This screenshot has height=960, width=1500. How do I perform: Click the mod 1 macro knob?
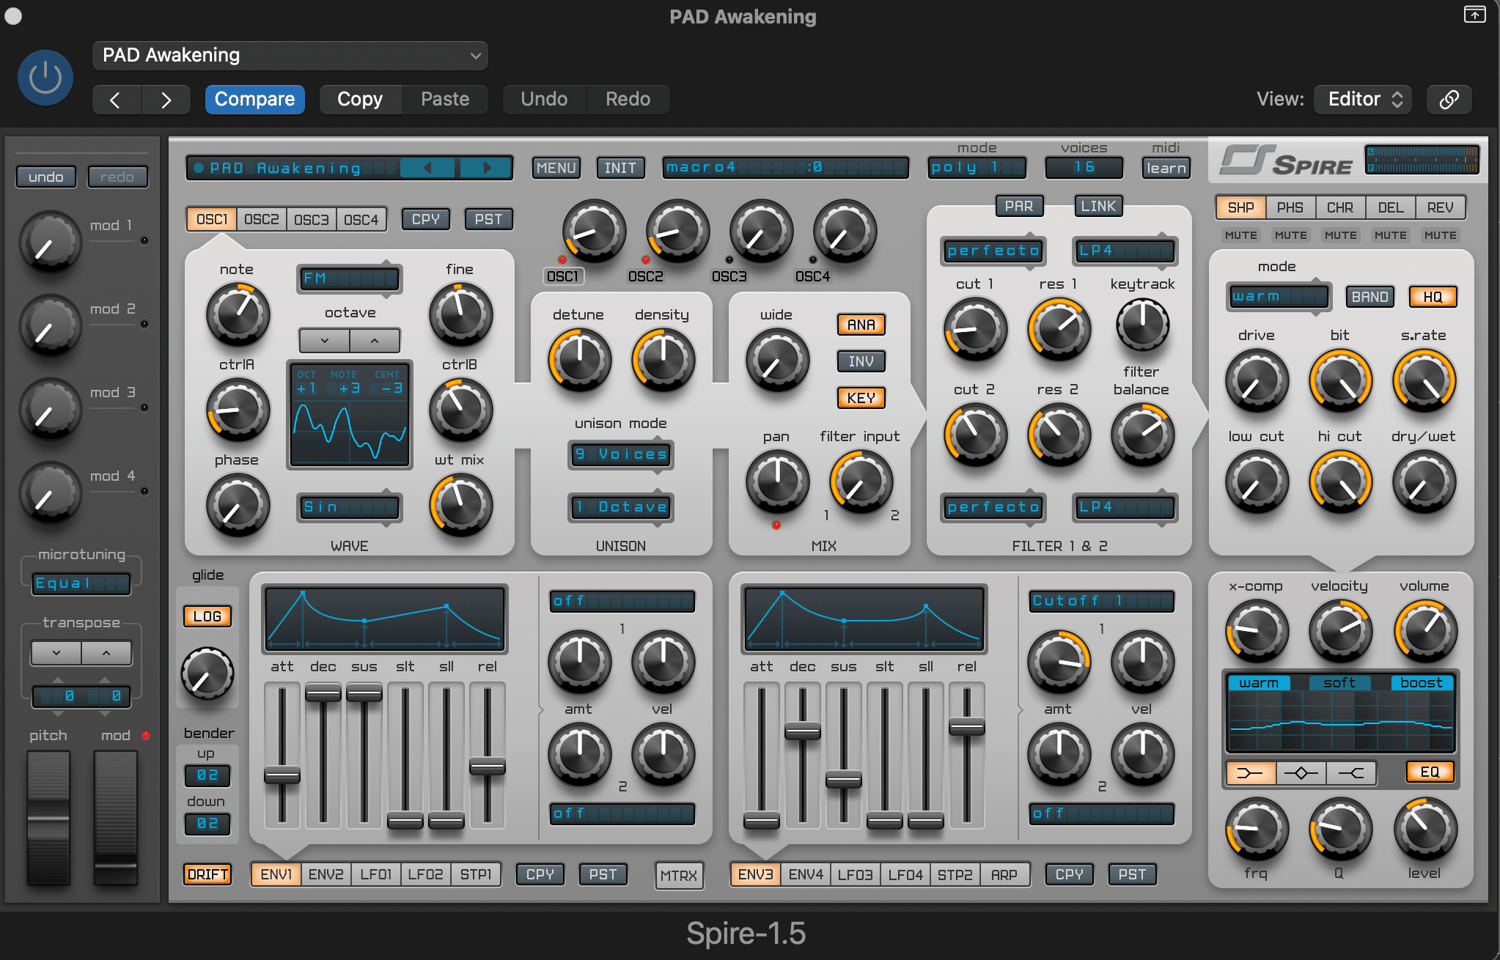tap(49, 242)
